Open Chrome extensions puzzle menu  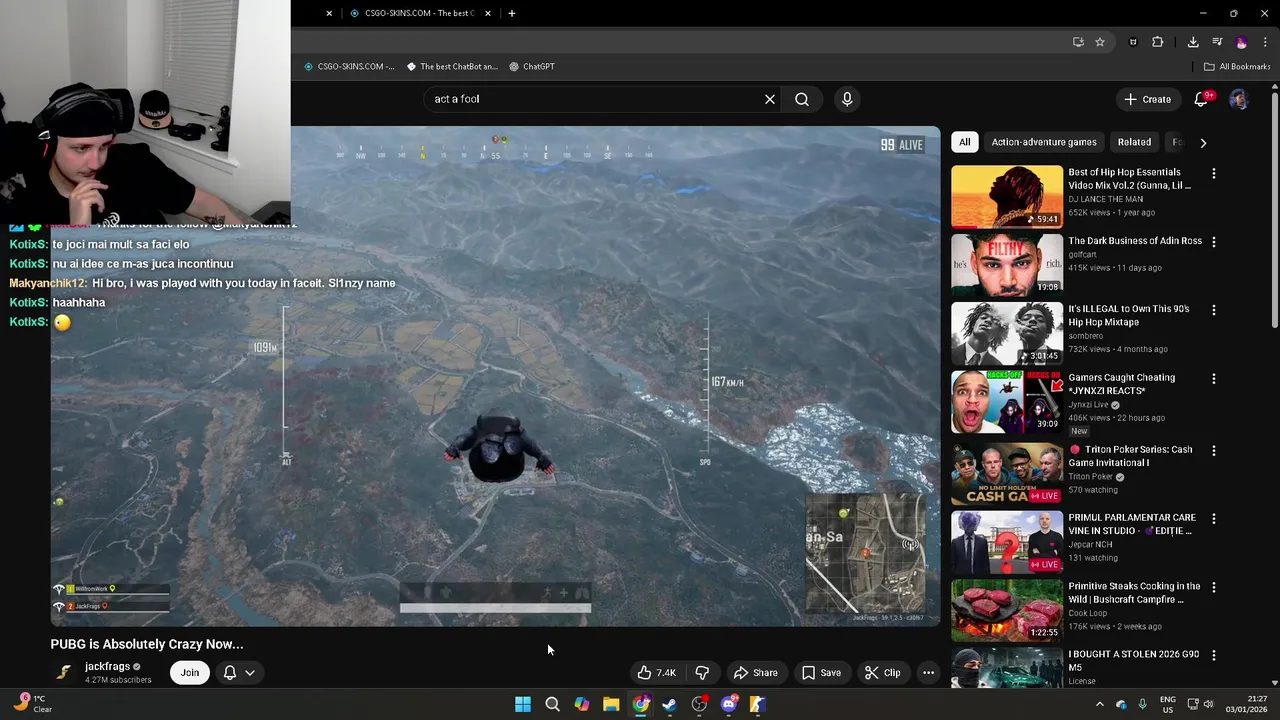pos(1158,42)
